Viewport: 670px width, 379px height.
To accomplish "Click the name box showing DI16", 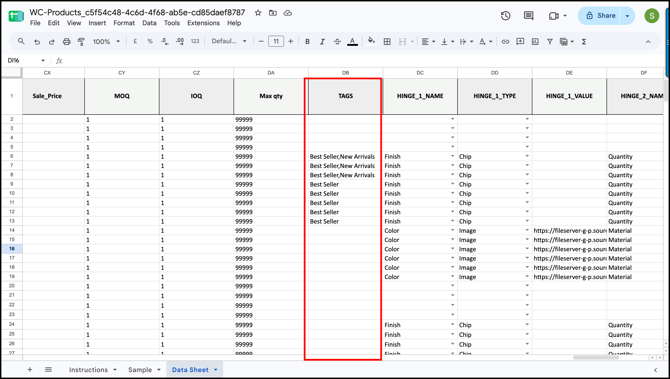I will [x=26, y=61].
